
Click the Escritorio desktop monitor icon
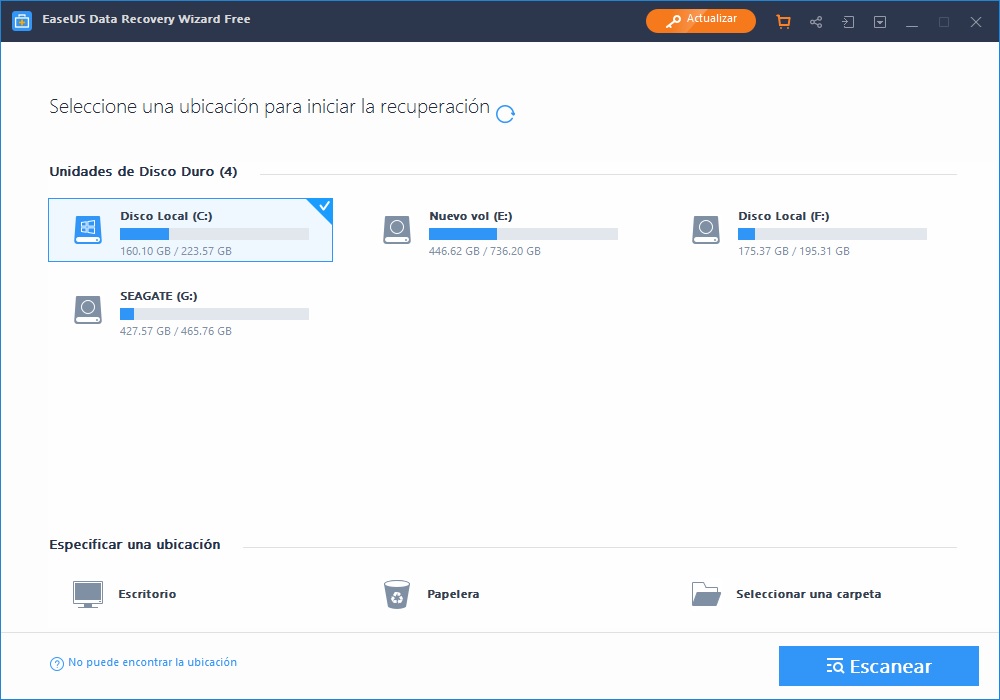click(x=88, y=594)
